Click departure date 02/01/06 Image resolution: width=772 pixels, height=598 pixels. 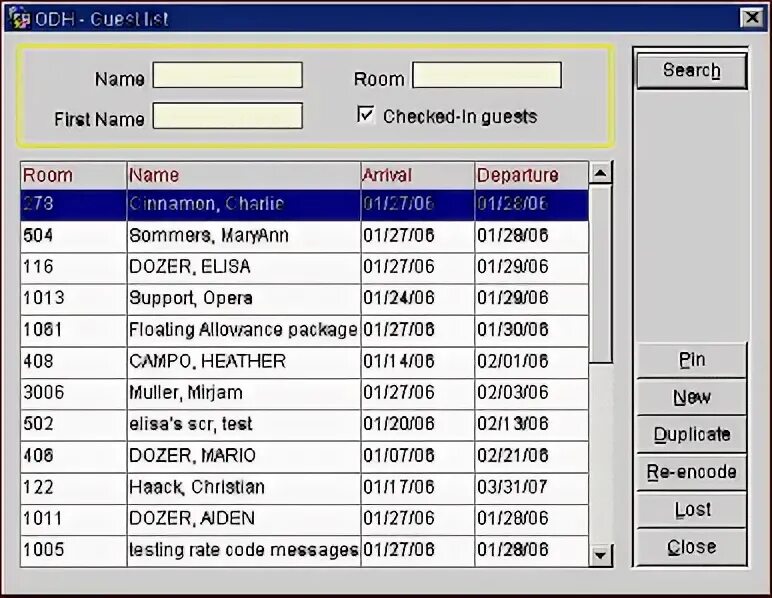point(532,362)
